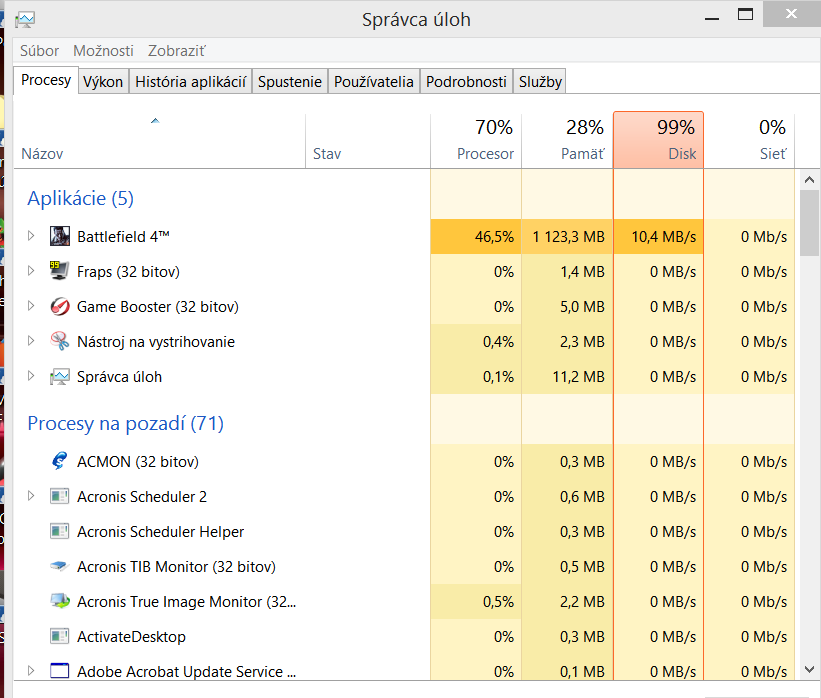Click the Acronis TIB Monitor icon
The width and height of the screenshot is (821, 698).
click(x=60, y=566)
